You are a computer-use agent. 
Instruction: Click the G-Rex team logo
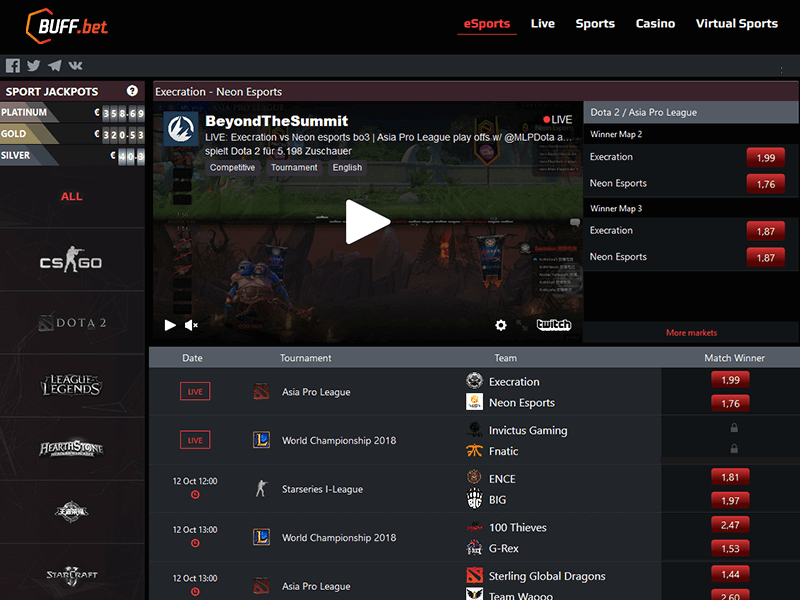coord(474,547)
